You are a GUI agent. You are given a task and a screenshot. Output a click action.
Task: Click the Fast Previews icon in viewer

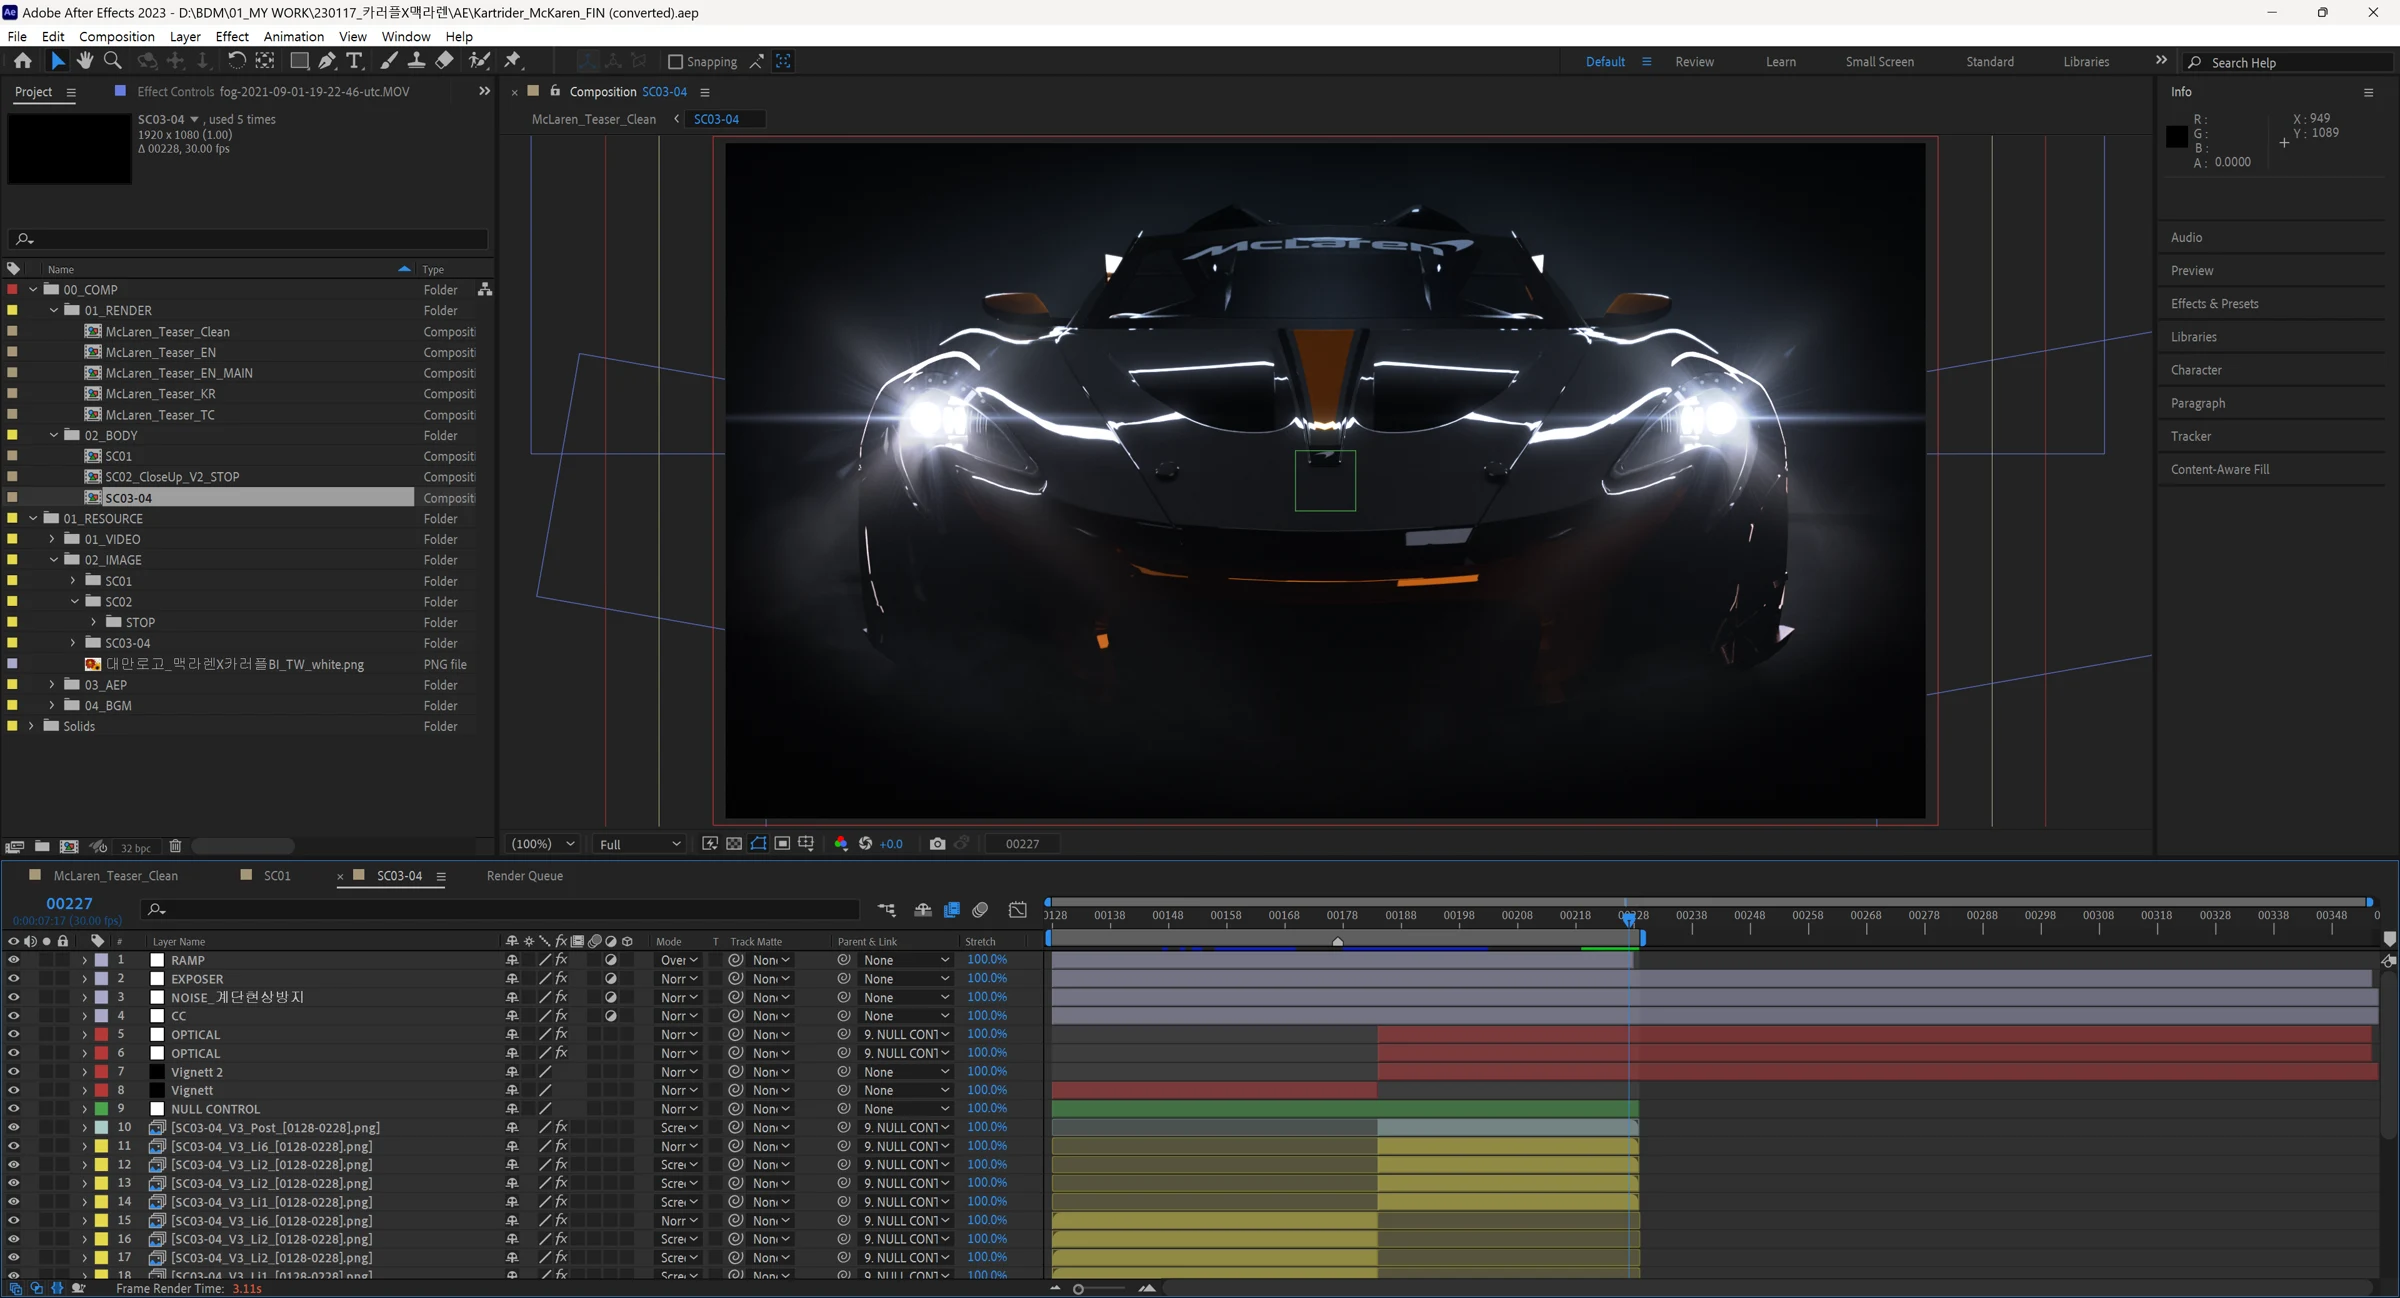click(x=710, y=844)
